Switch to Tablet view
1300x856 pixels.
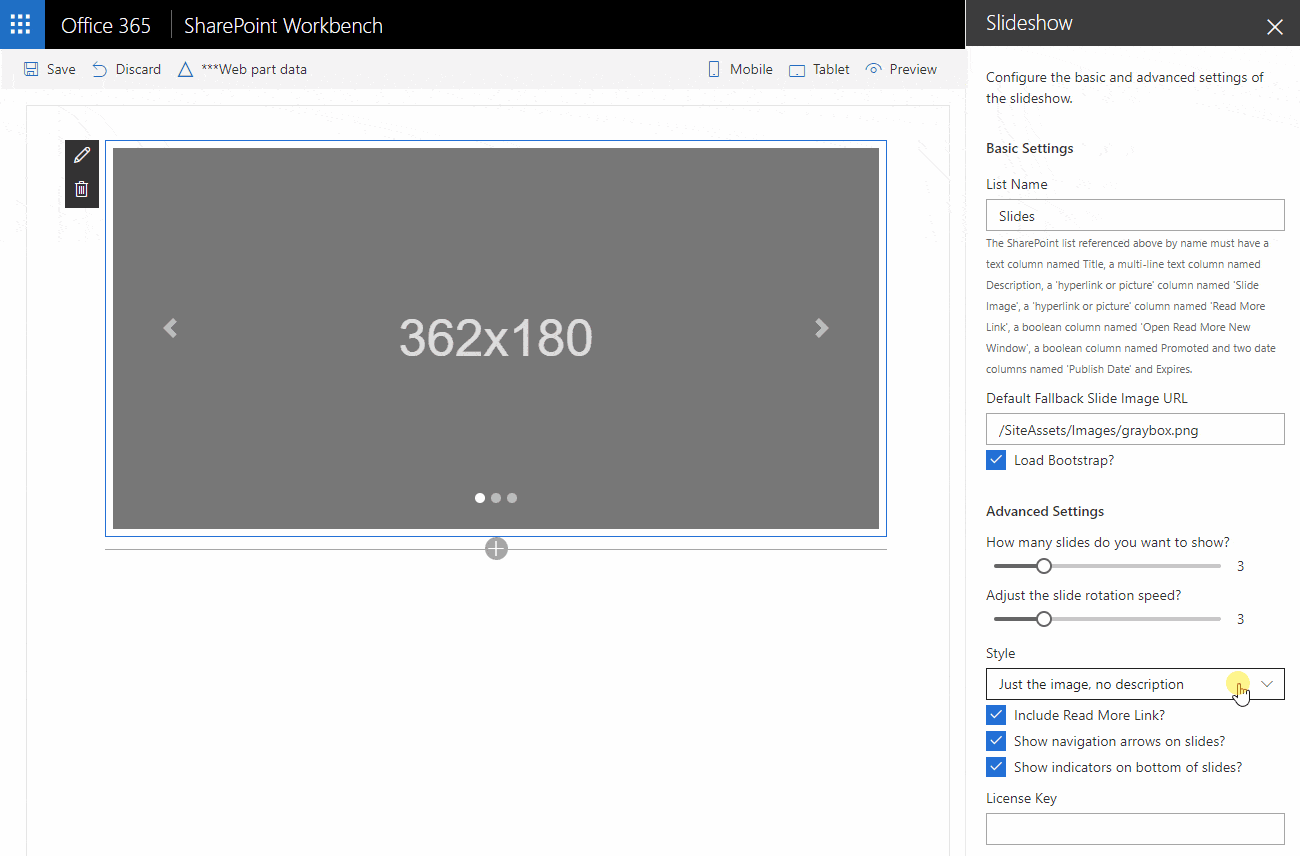point(819,70)
